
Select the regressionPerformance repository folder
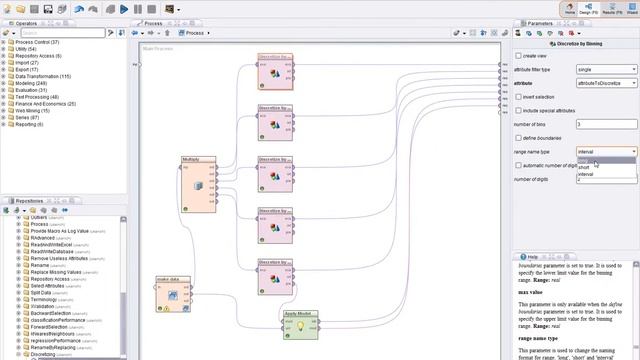tap(56, 341)
